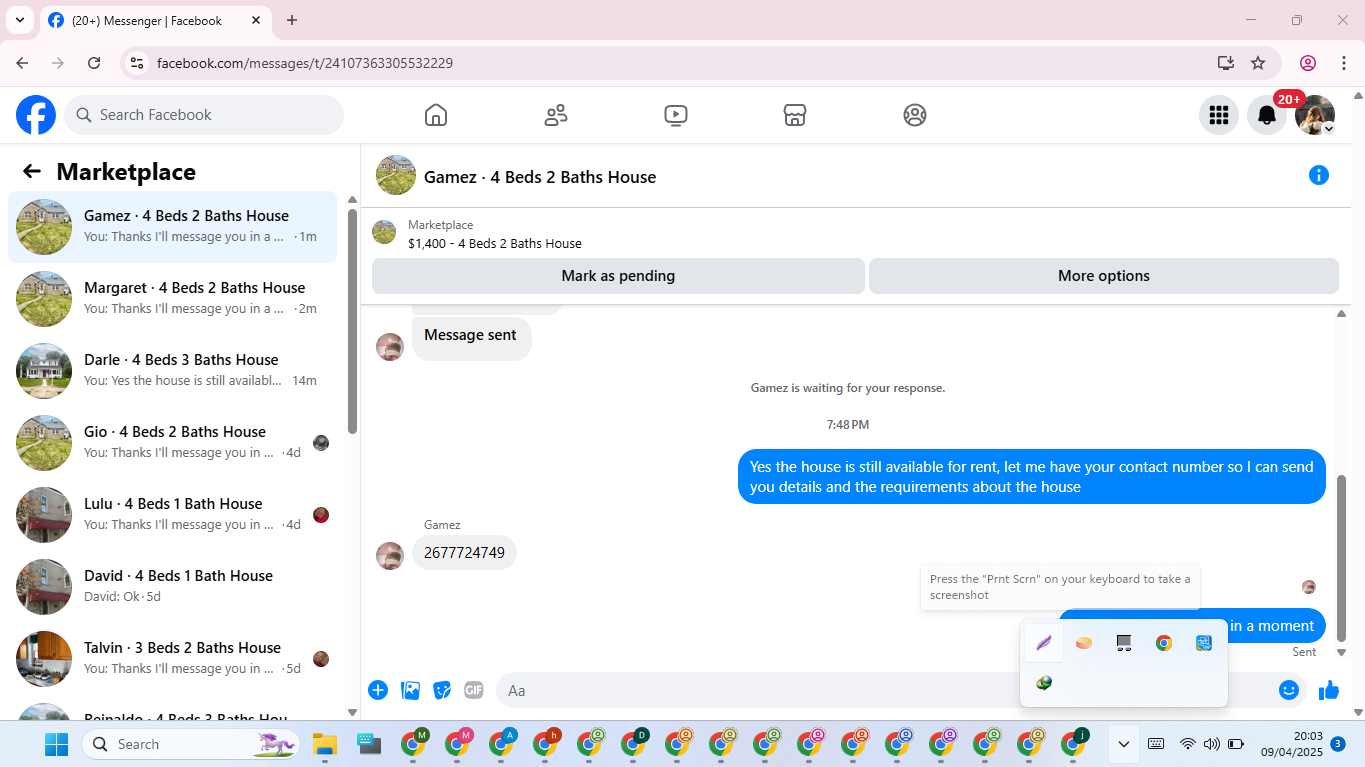Reload the Messenger page
The image size is (1365, 767).
tap(94, 63)
